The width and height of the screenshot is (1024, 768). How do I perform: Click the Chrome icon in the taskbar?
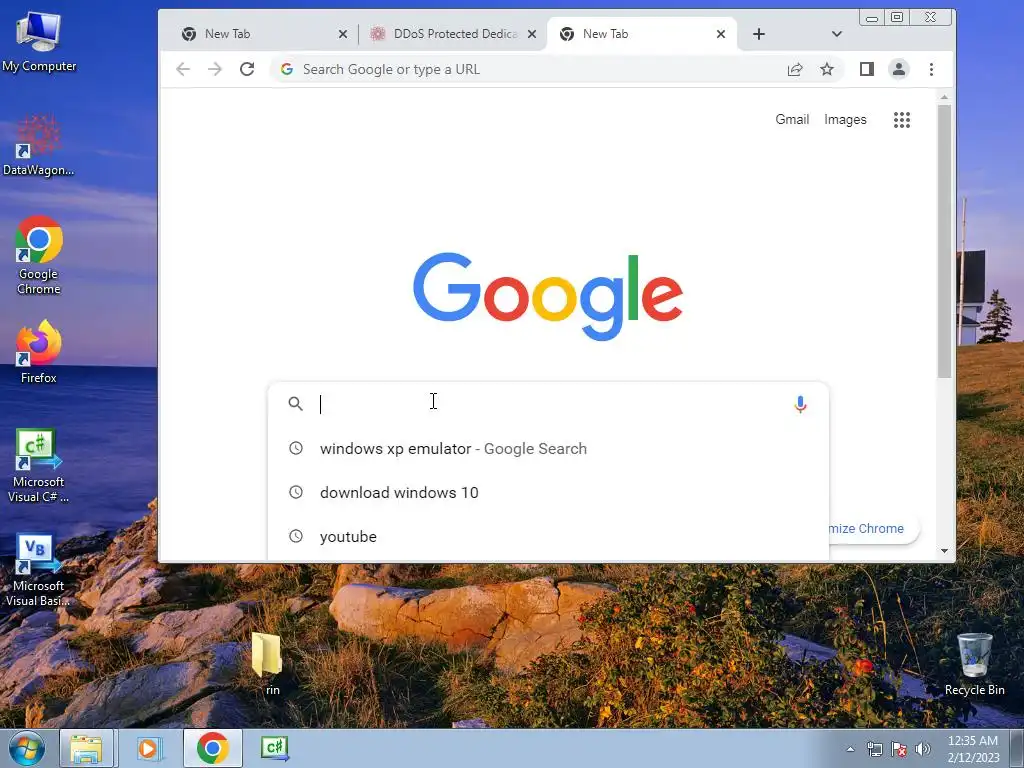pos(213,748)
